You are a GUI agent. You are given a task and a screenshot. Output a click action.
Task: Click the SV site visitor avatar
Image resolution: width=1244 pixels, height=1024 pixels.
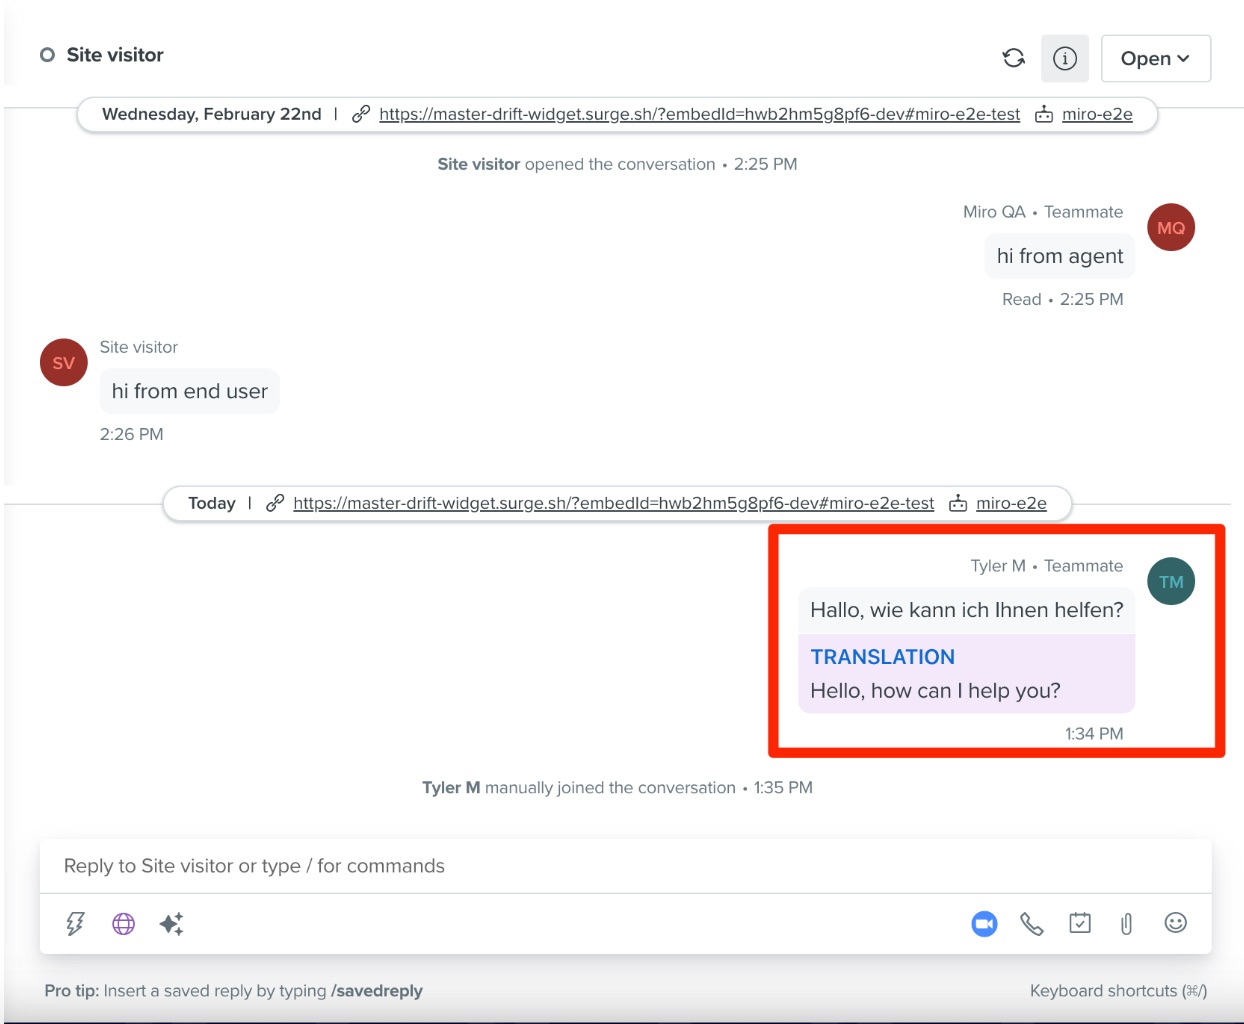(x=64, y=363)
